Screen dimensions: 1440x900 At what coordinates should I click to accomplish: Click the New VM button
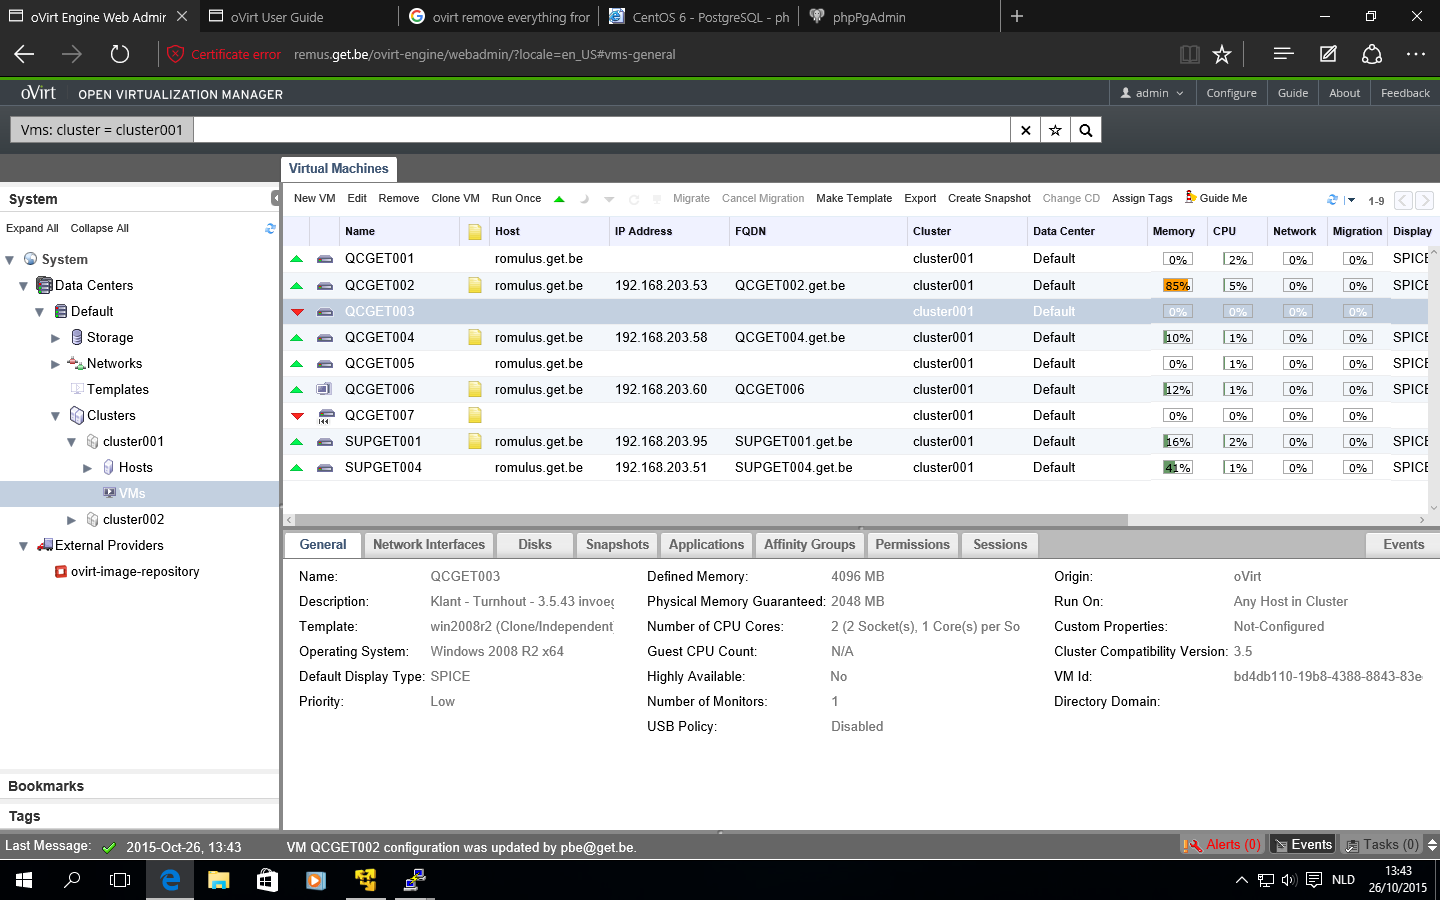(x=314, y=199)
